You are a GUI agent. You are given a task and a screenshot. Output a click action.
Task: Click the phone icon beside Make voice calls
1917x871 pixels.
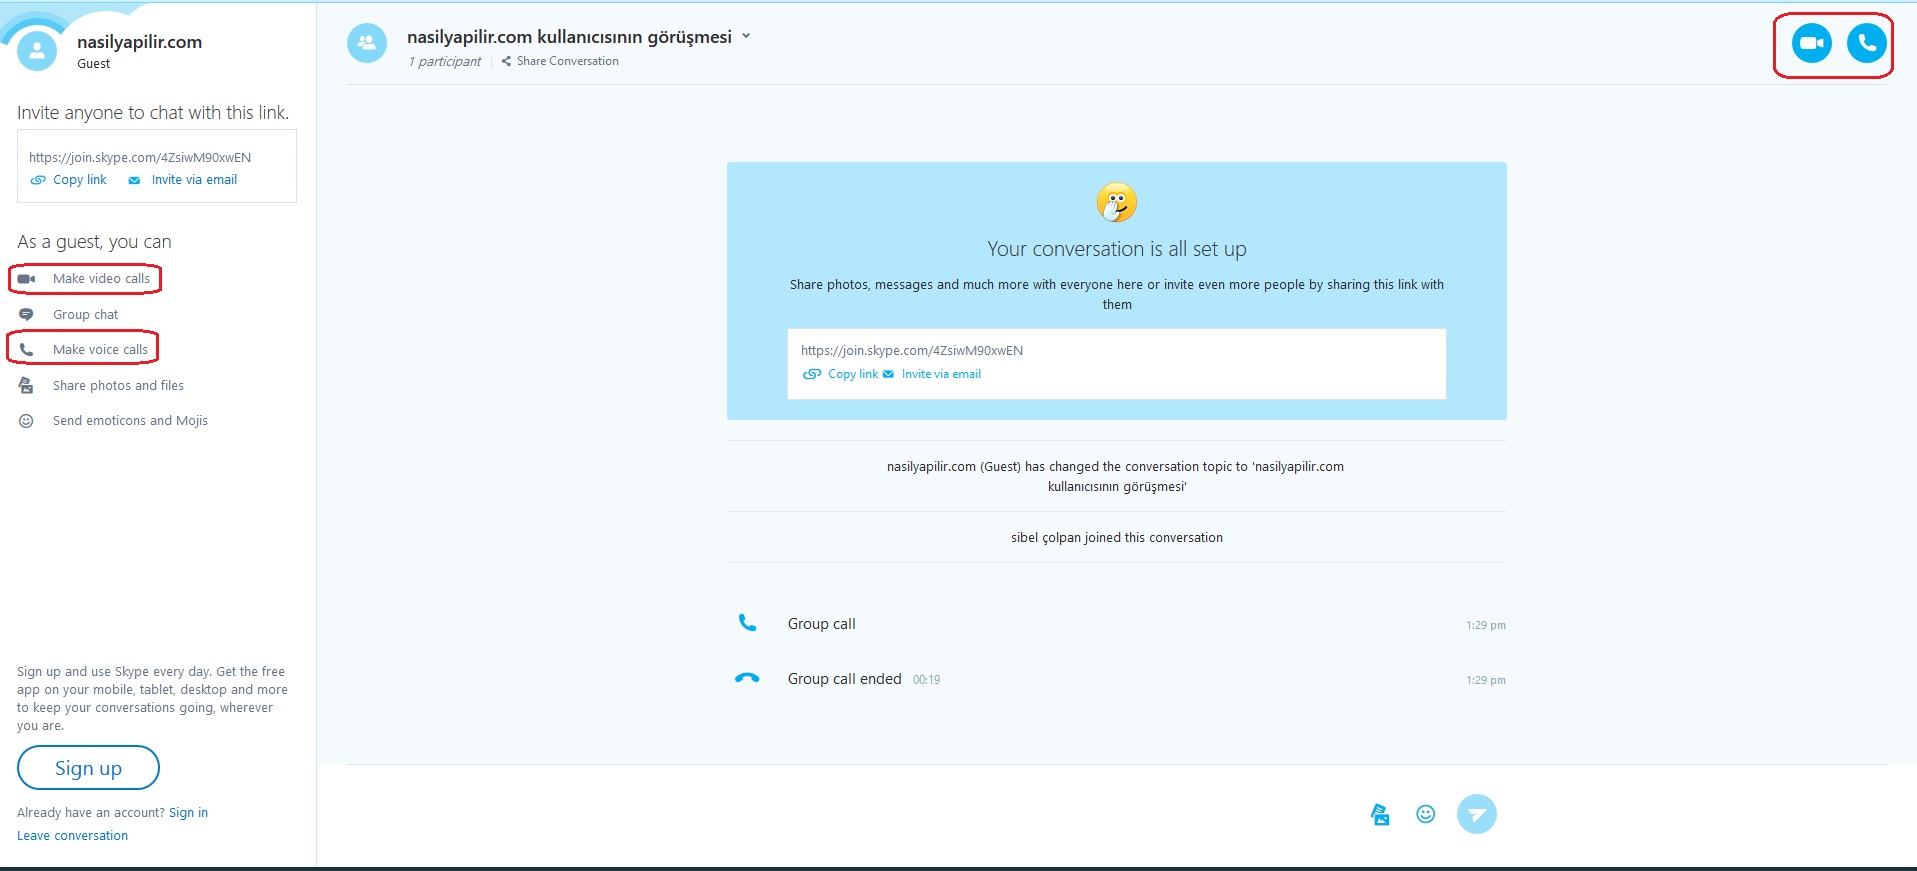pyautogui.click(x=27, y=350)
